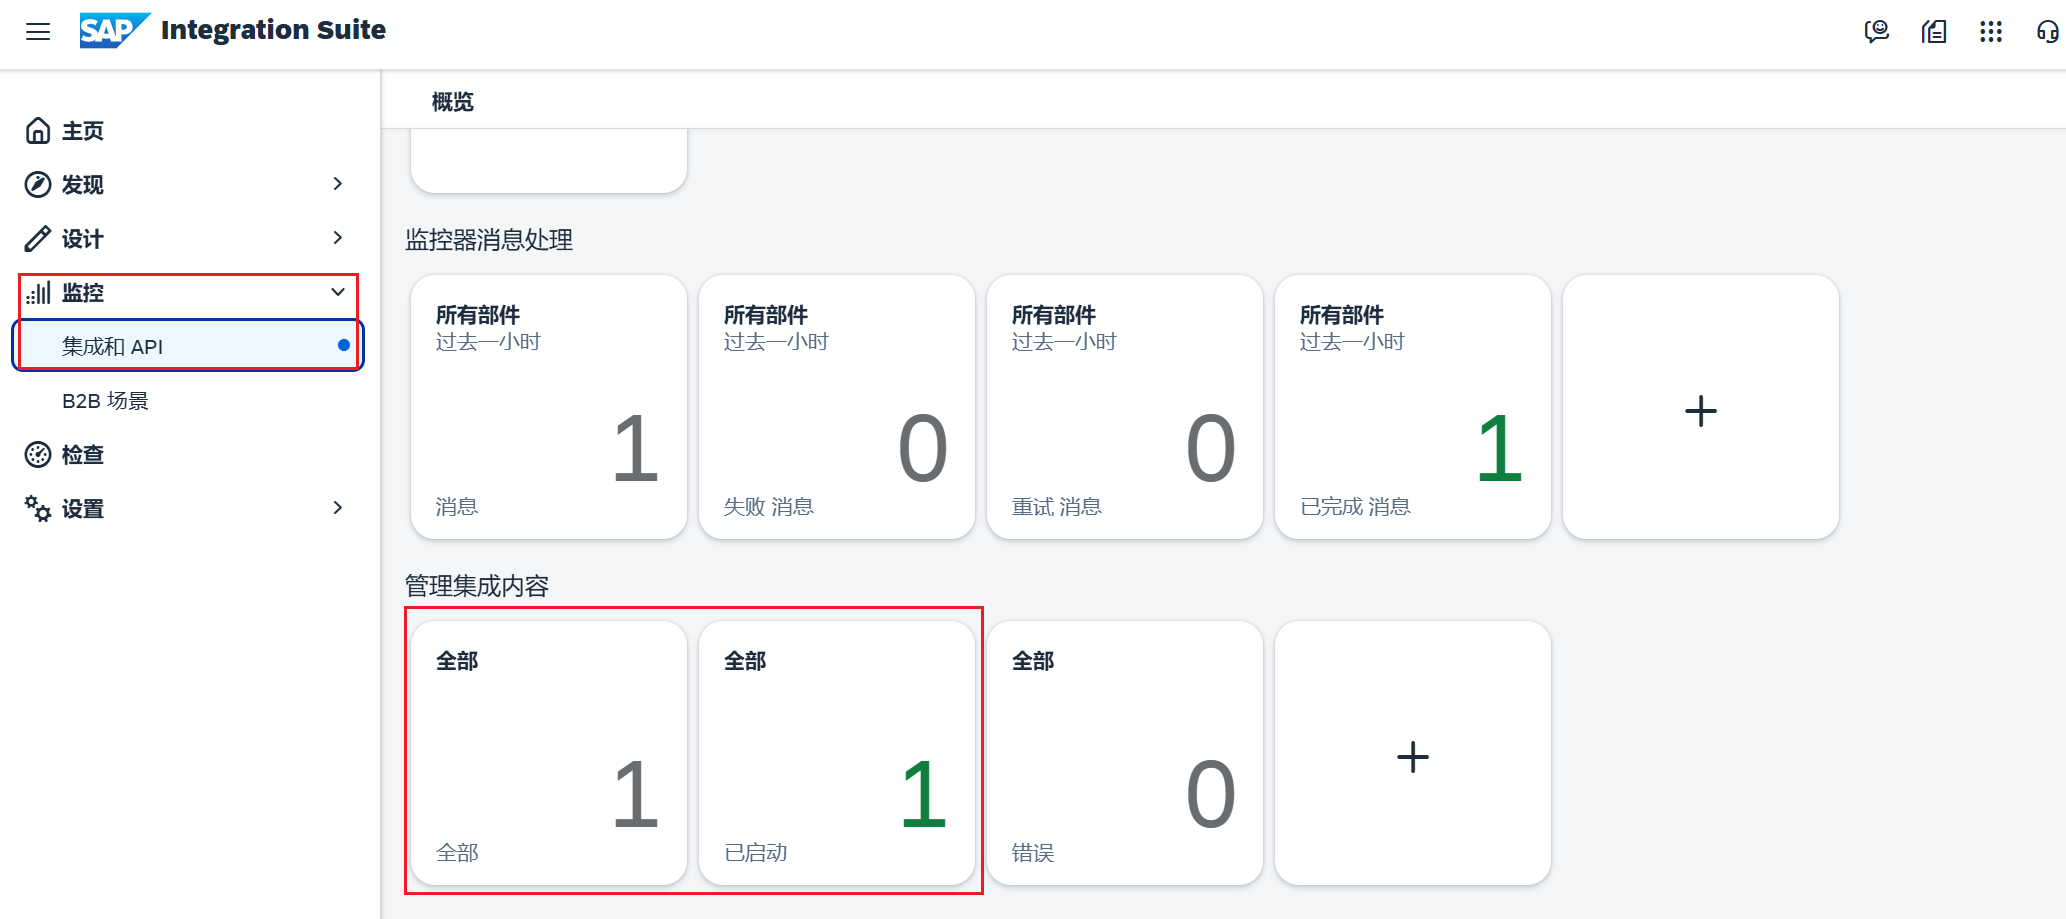The image size is (2066, 919).
Task: Select B2B 场景 in the sidebar
Action: 103,399
